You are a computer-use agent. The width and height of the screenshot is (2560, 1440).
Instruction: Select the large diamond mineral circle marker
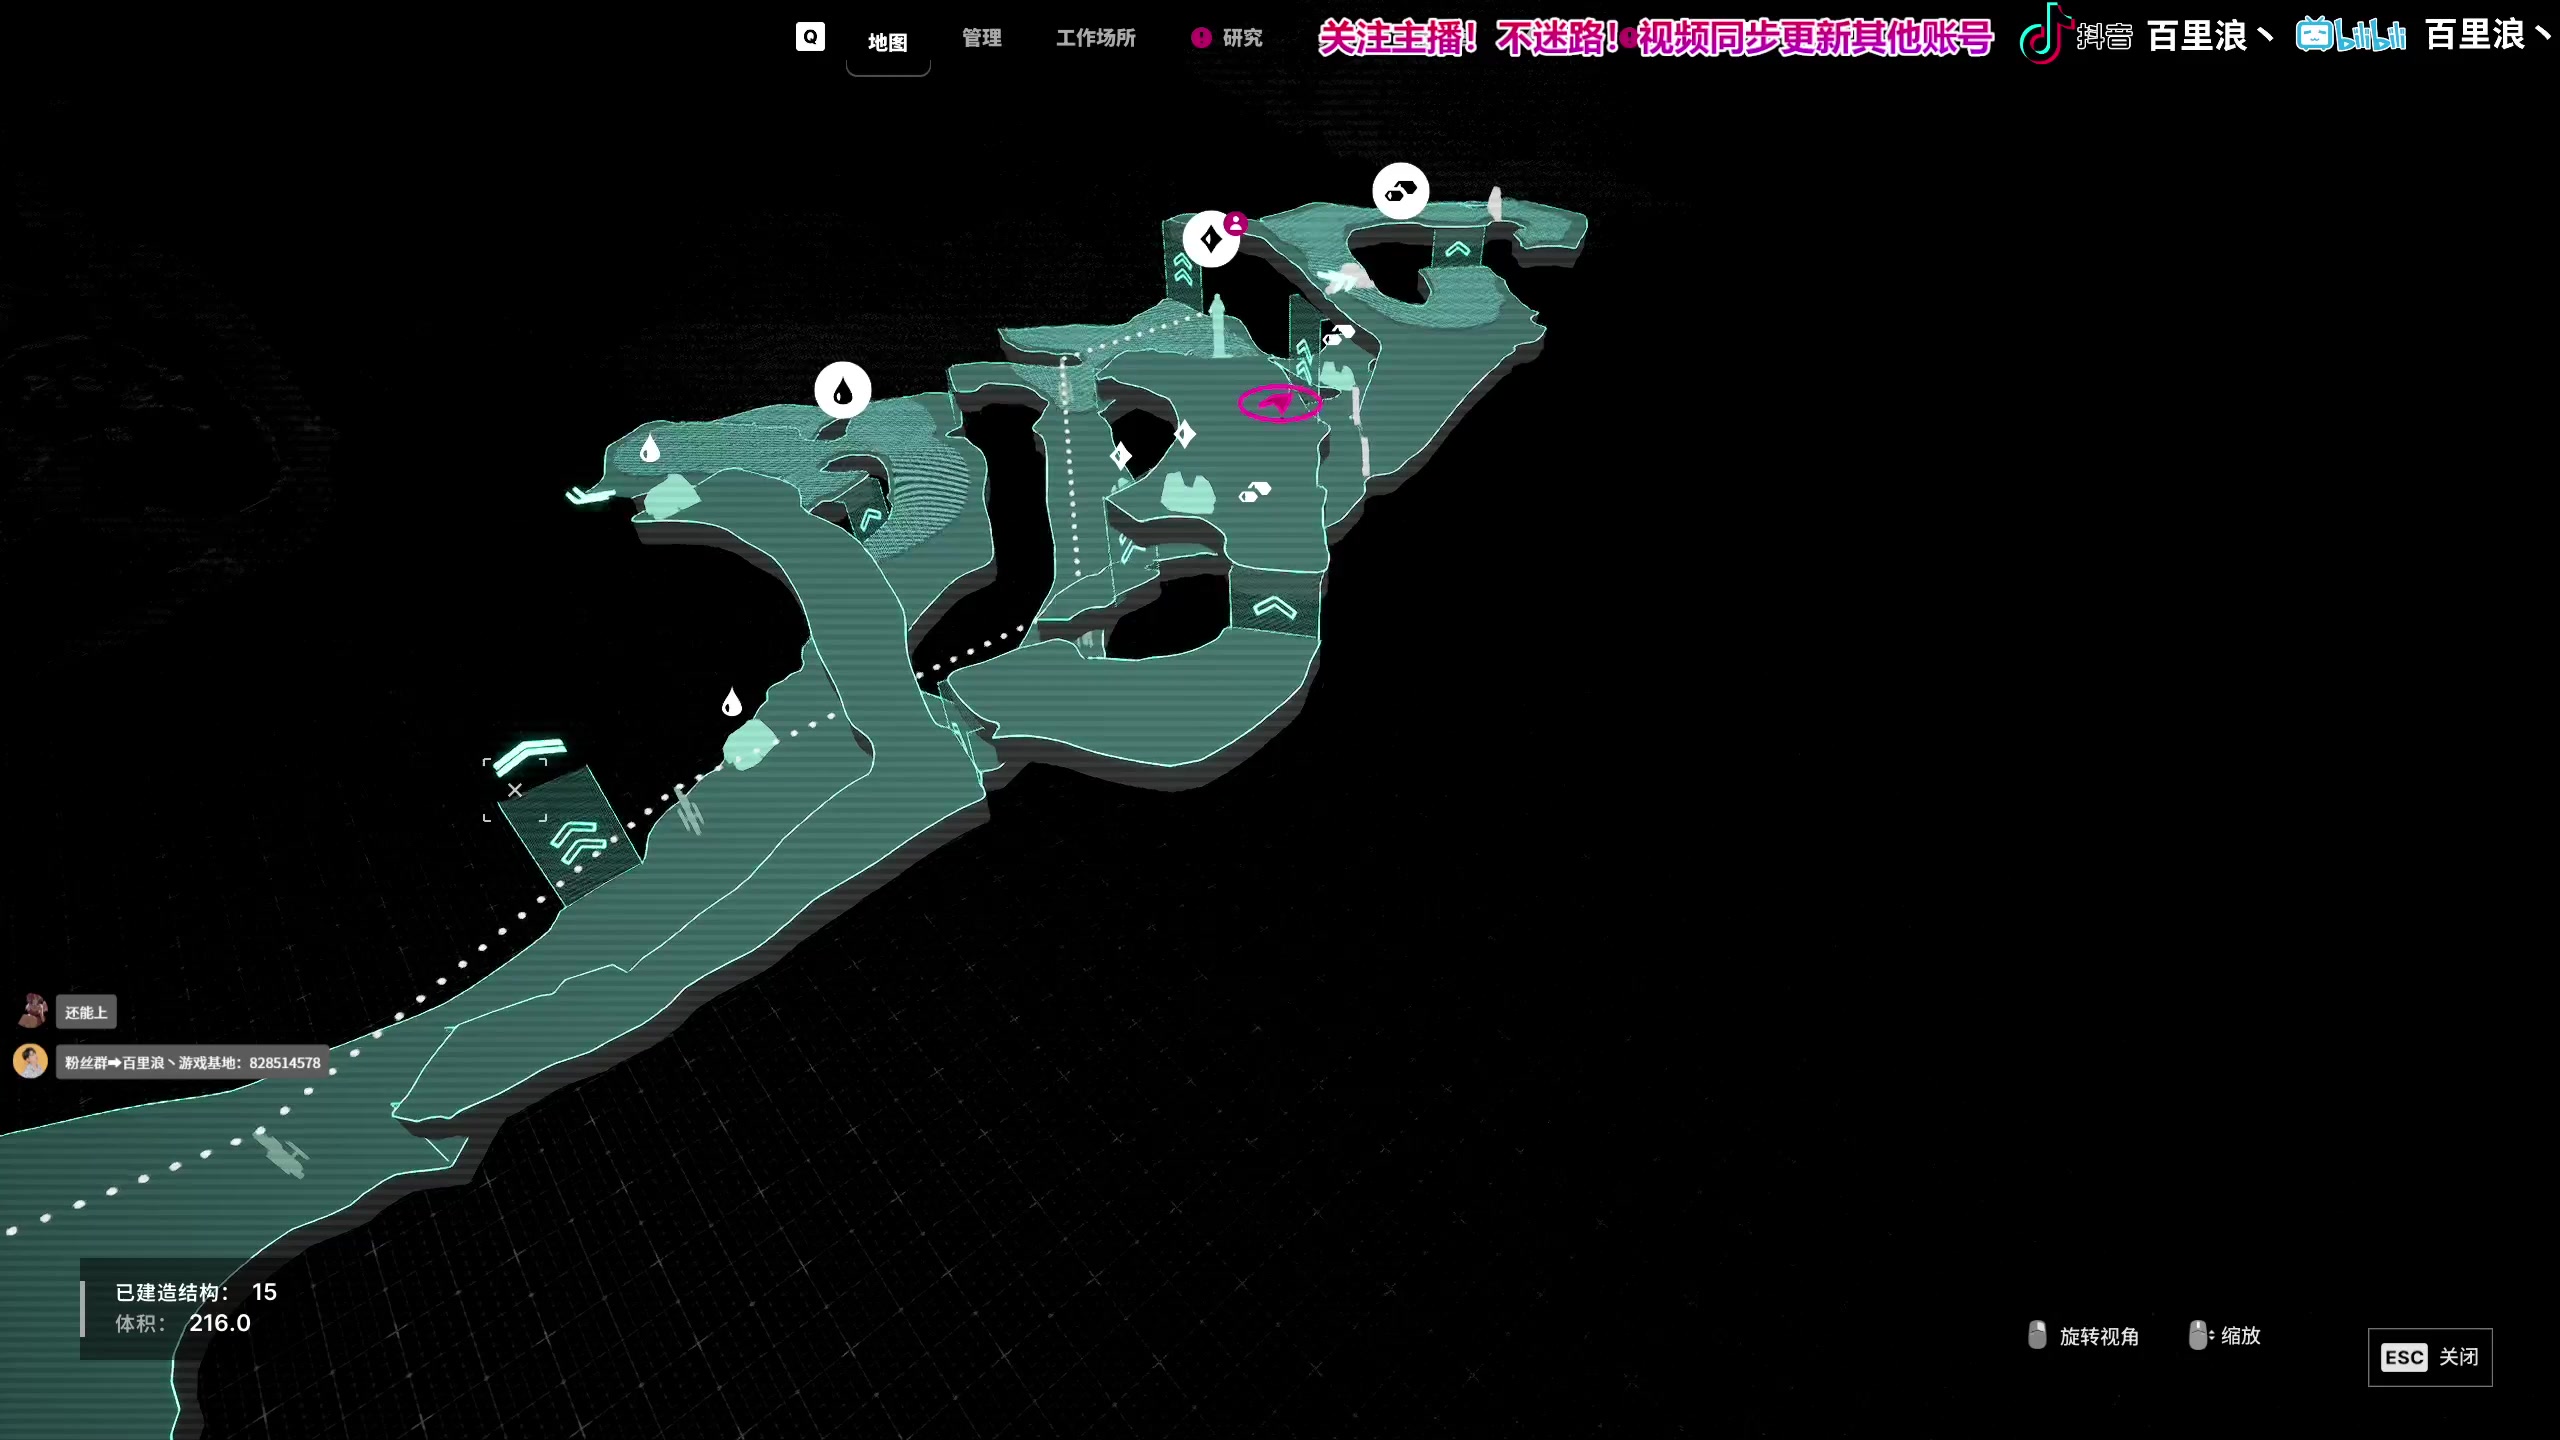[x=1211, y=239]
